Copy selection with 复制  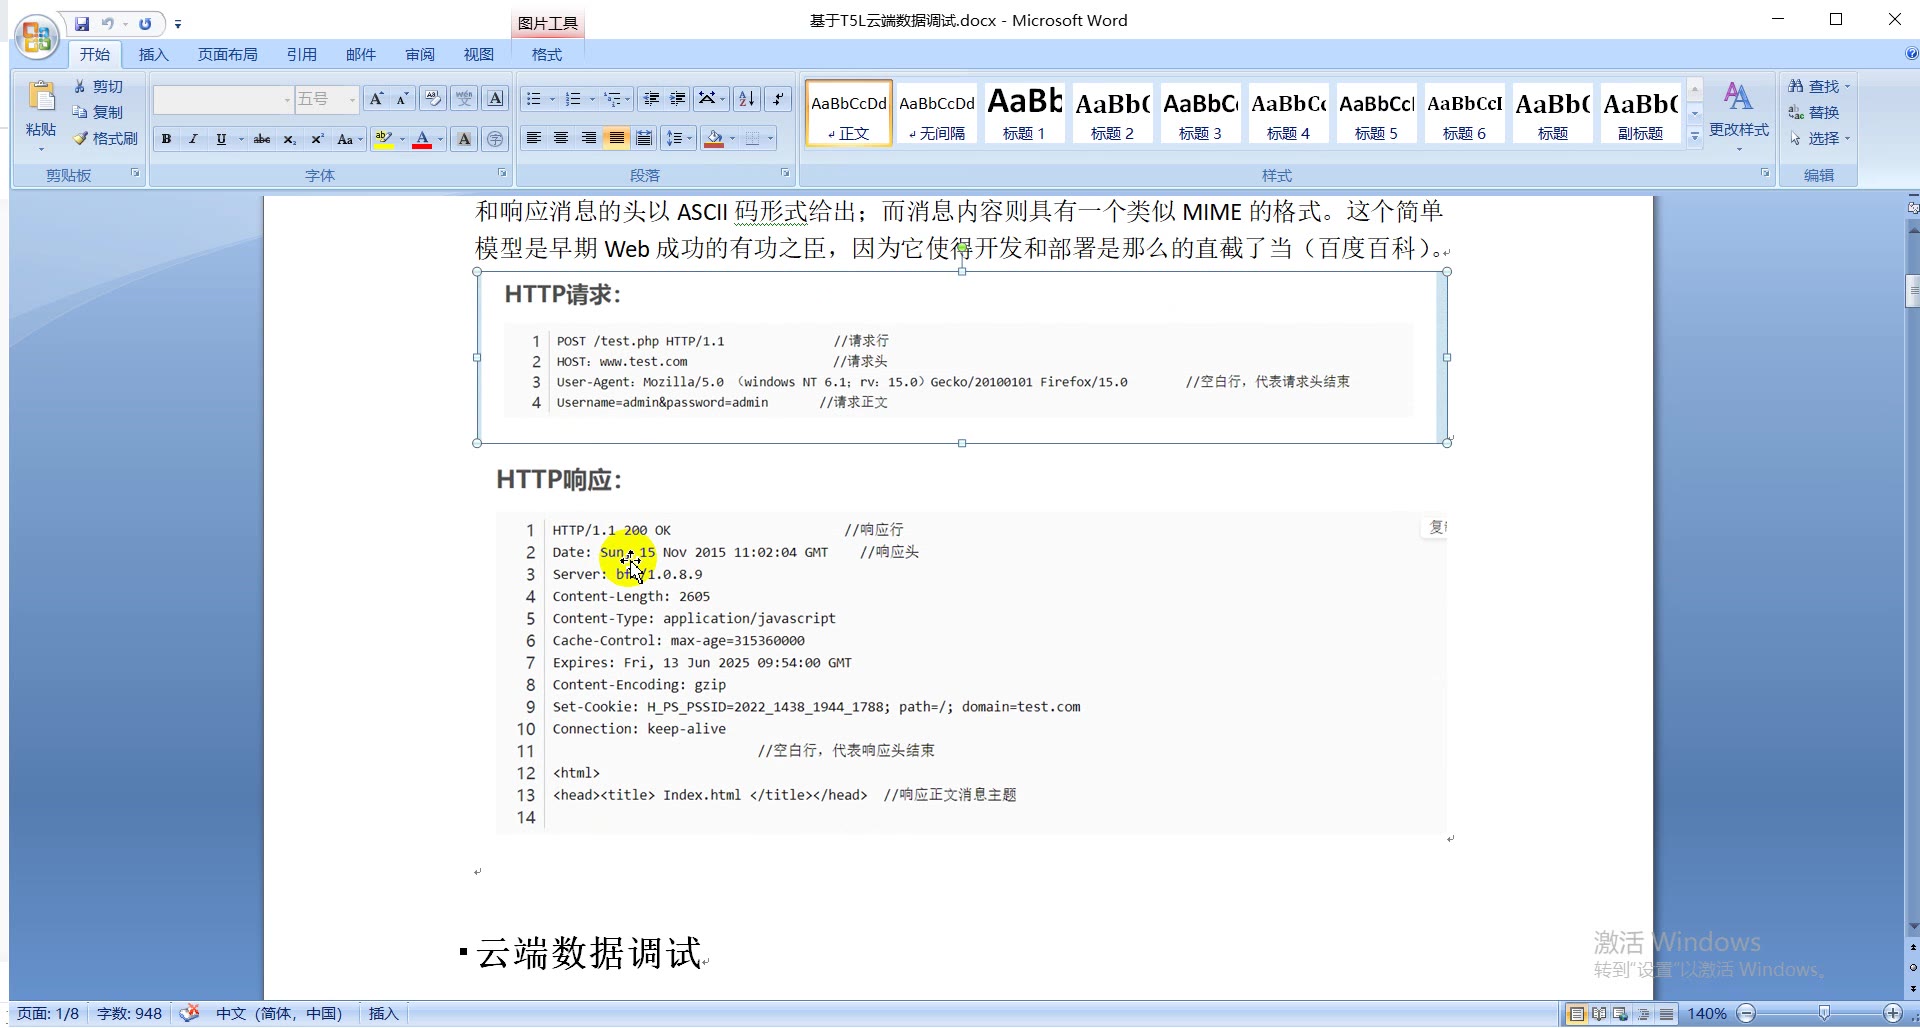[97, 112]
